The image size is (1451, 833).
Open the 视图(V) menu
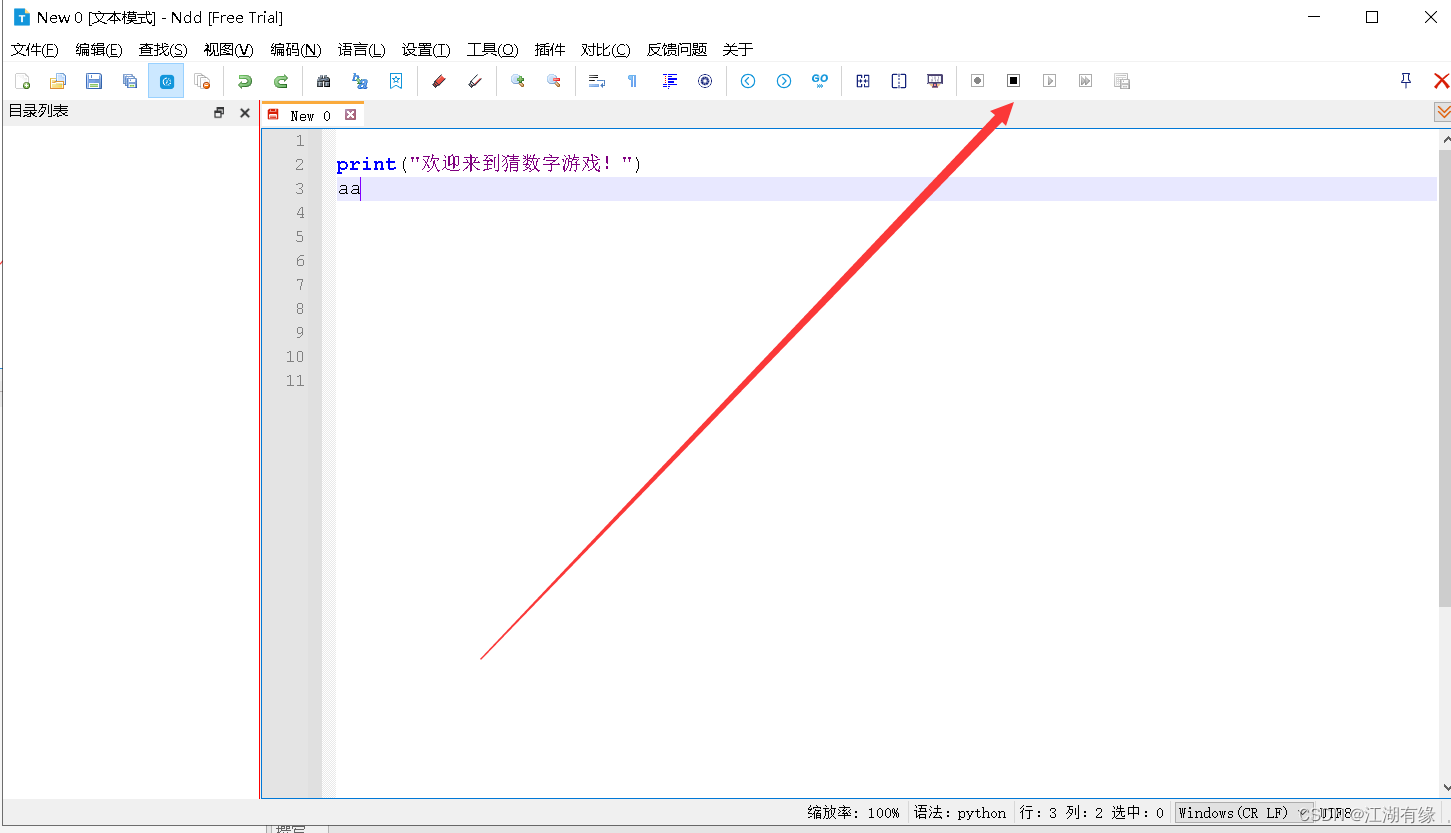(228, 49)
